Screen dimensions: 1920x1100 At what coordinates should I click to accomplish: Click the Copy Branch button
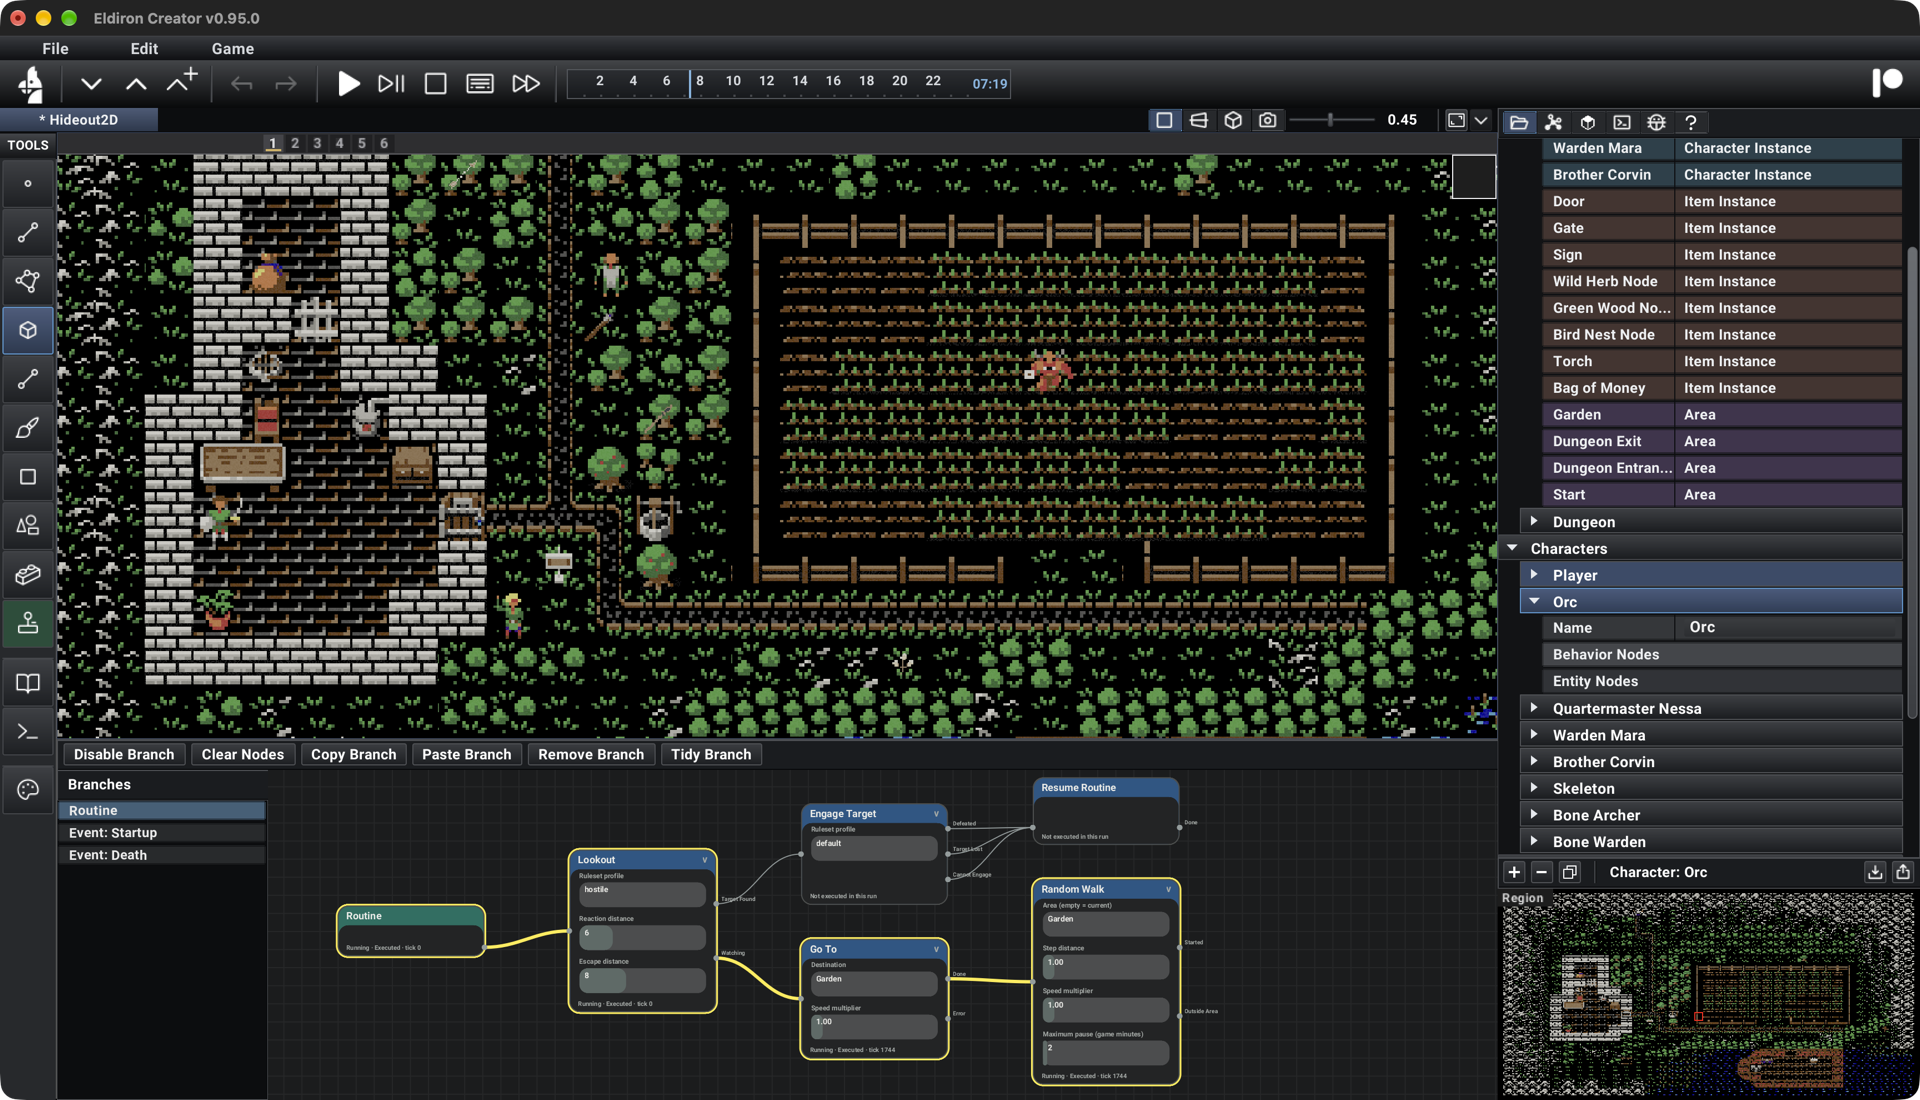353,755
